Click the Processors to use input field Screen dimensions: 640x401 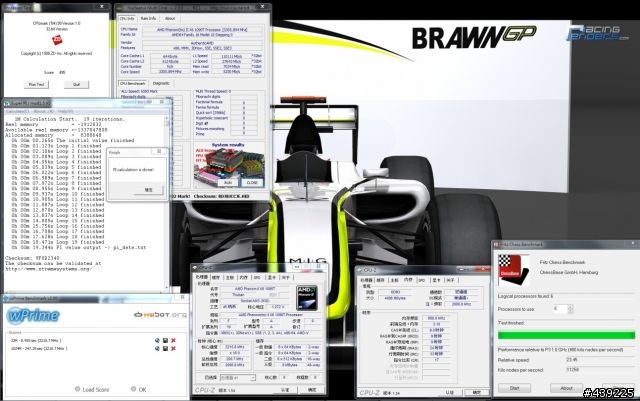pyautogui.click(x=560, y=309)
